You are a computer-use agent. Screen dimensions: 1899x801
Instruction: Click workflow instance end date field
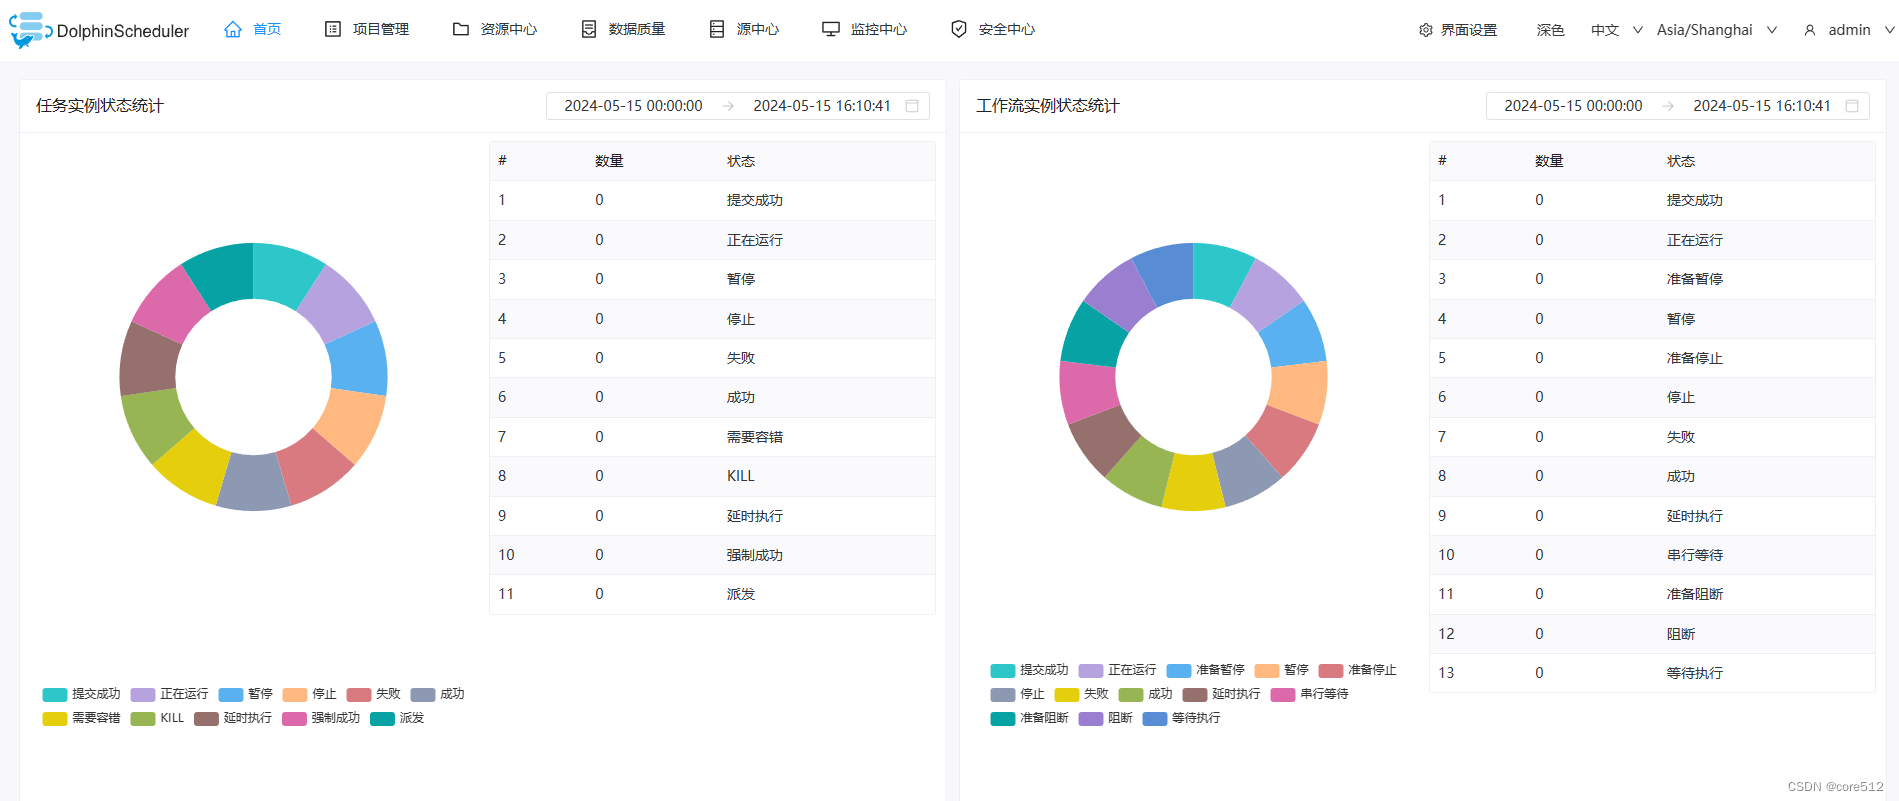tap(1762, 106)
